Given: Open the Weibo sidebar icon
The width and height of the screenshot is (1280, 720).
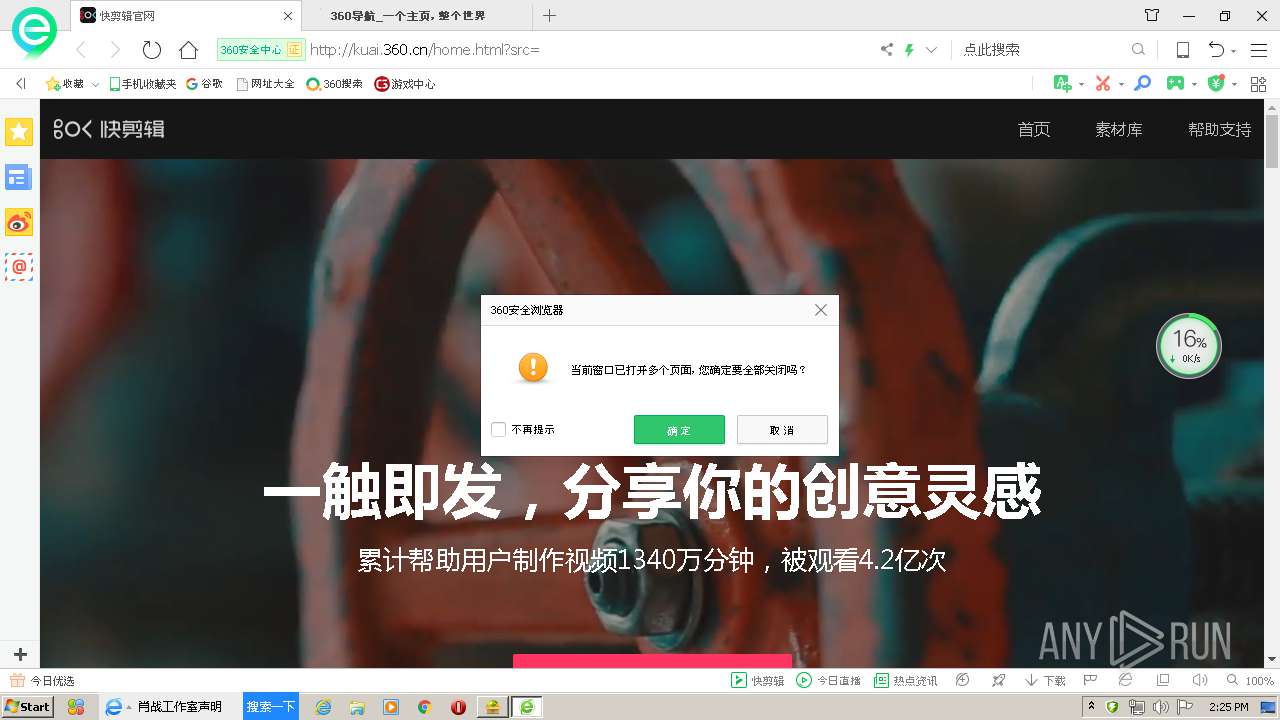Looking at the screenshot, I should click(19, 223).
